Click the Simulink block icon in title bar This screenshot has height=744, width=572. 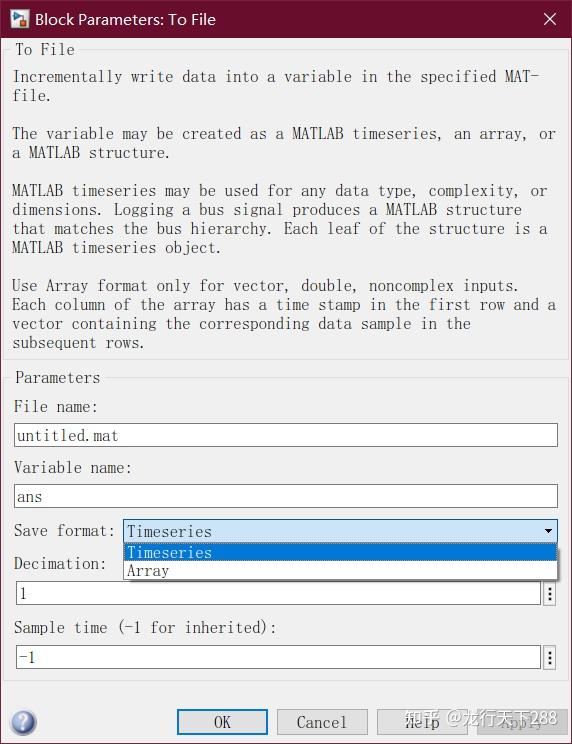20,19
